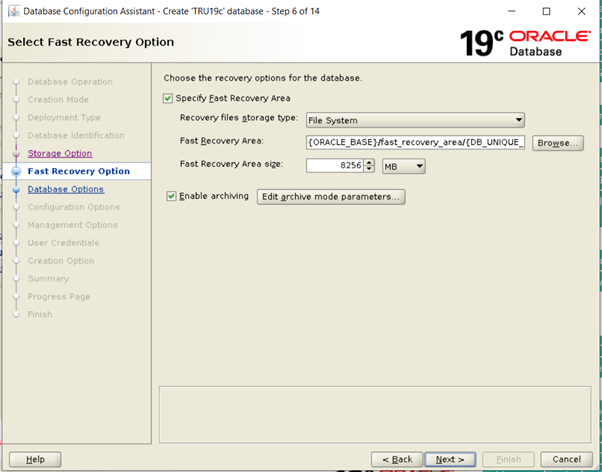Click the Fast Recovery Area path field
Screen dimensions: 602x472
[x=416, y=143]
